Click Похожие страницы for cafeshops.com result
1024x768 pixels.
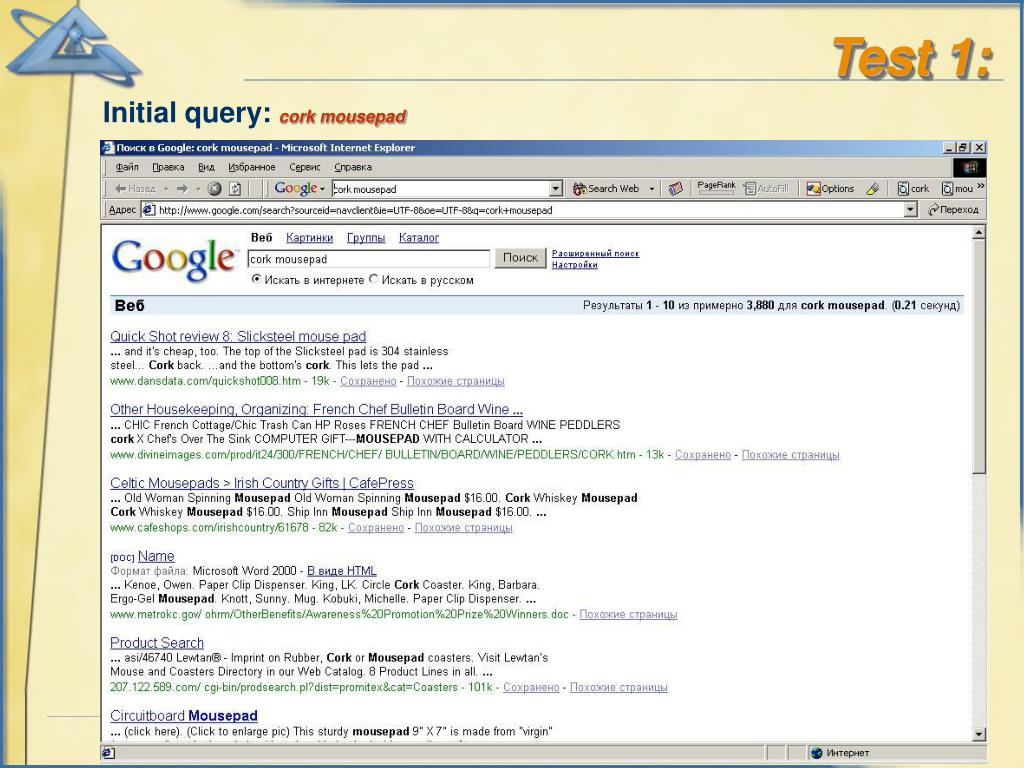[463, 528]
